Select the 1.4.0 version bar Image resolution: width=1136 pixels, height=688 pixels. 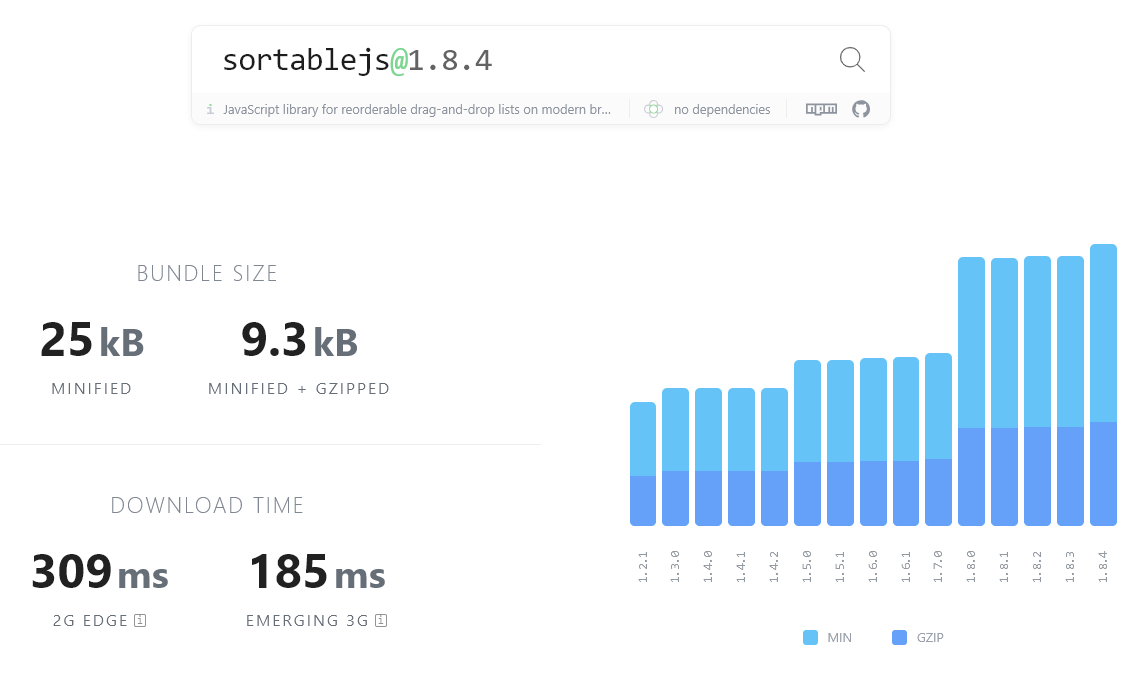709,457
